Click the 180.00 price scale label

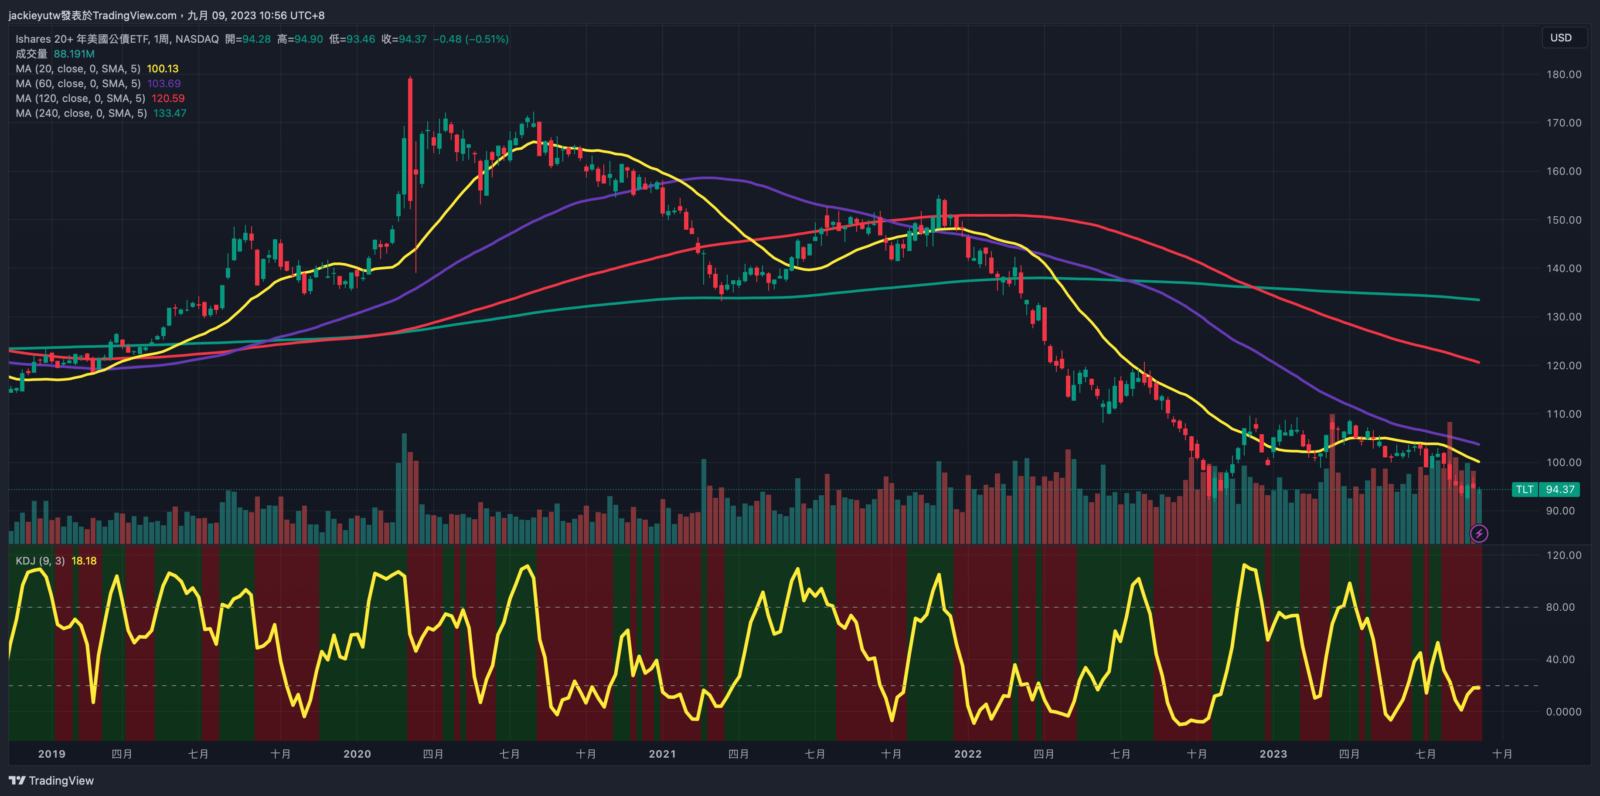coord(1563,75)
